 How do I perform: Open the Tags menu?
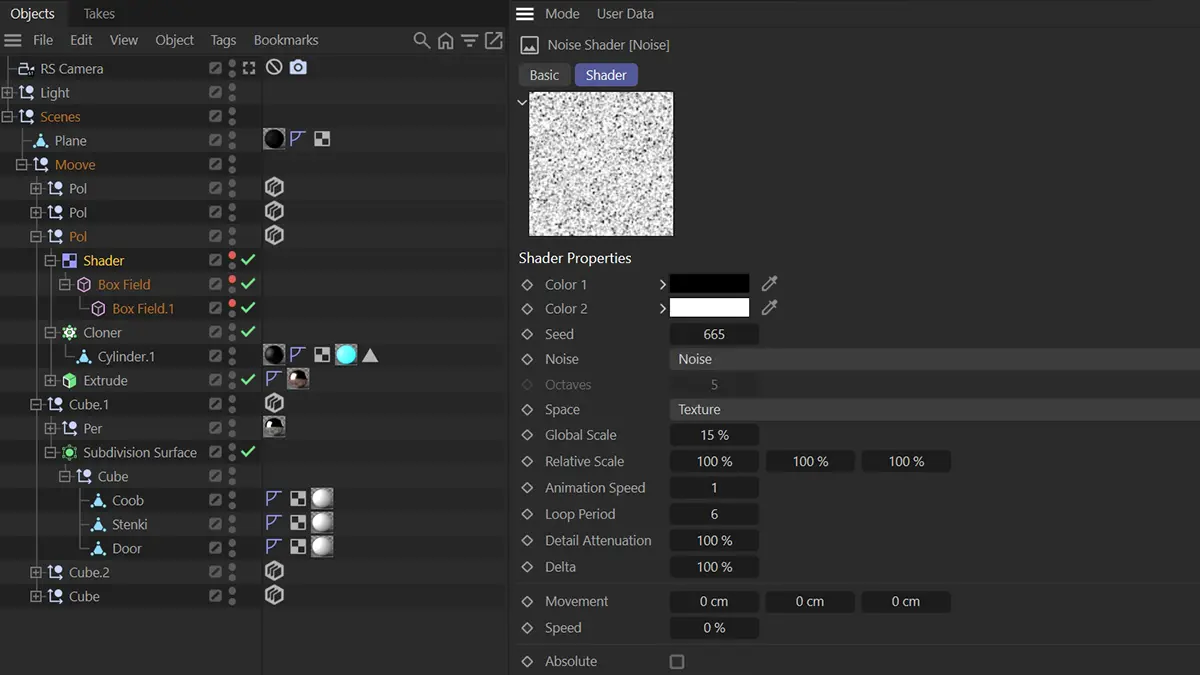[x=223, y=40]
